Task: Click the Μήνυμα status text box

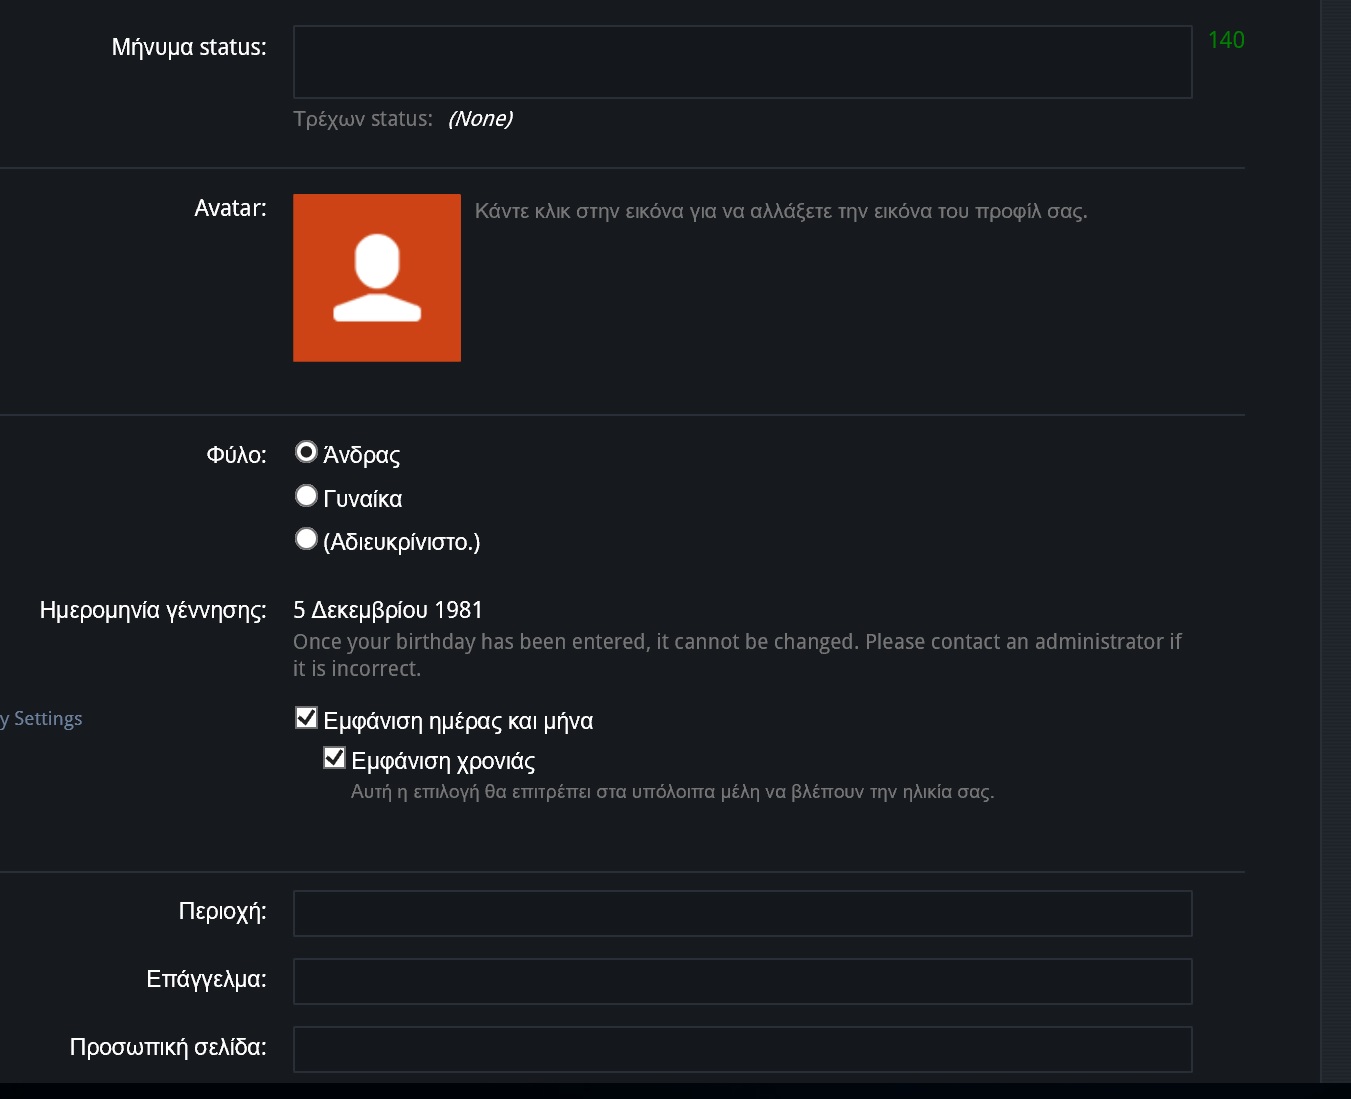Action: click(x=742, y=62)
